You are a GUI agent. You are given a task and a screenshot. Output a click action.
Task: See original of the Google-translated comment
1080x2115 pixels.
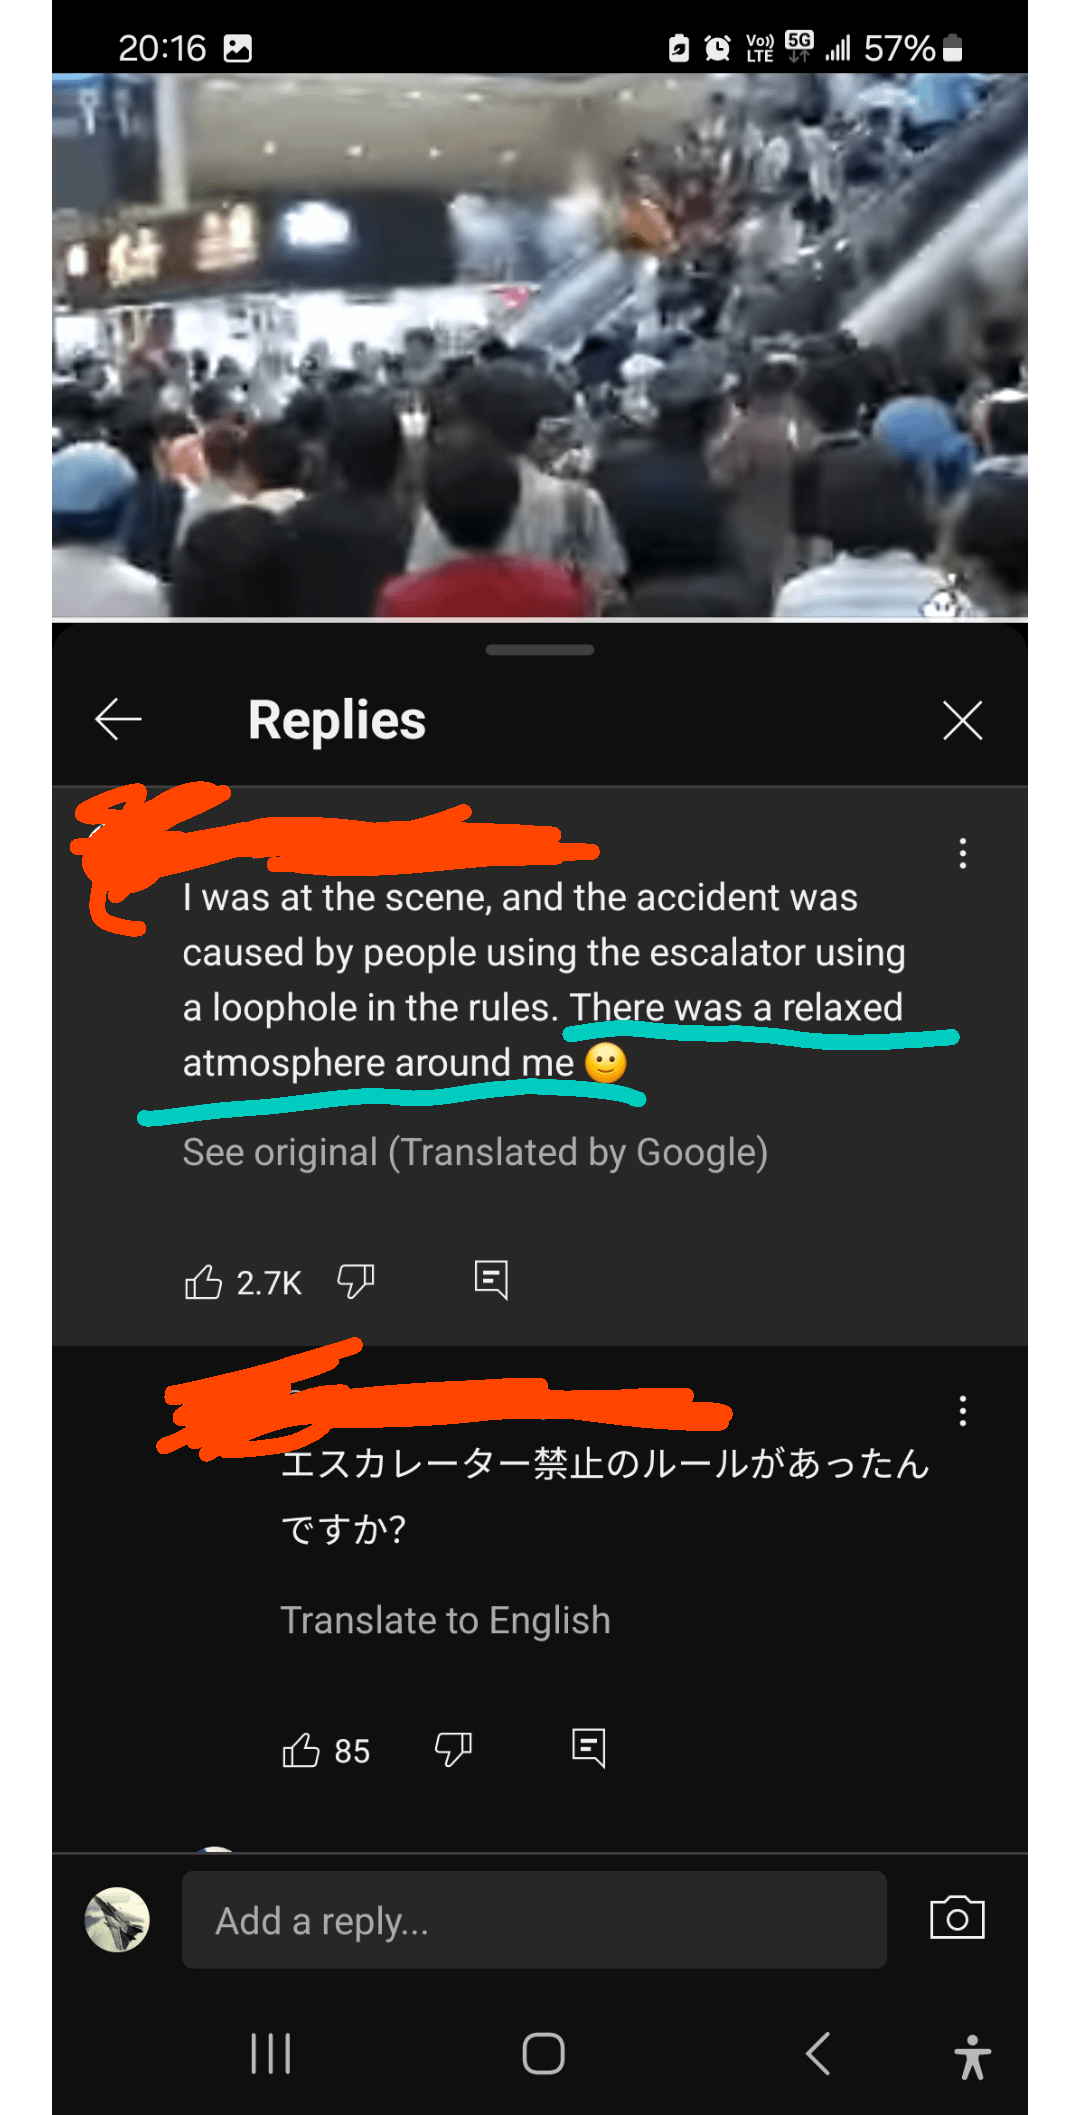(x=475, y=1152)
